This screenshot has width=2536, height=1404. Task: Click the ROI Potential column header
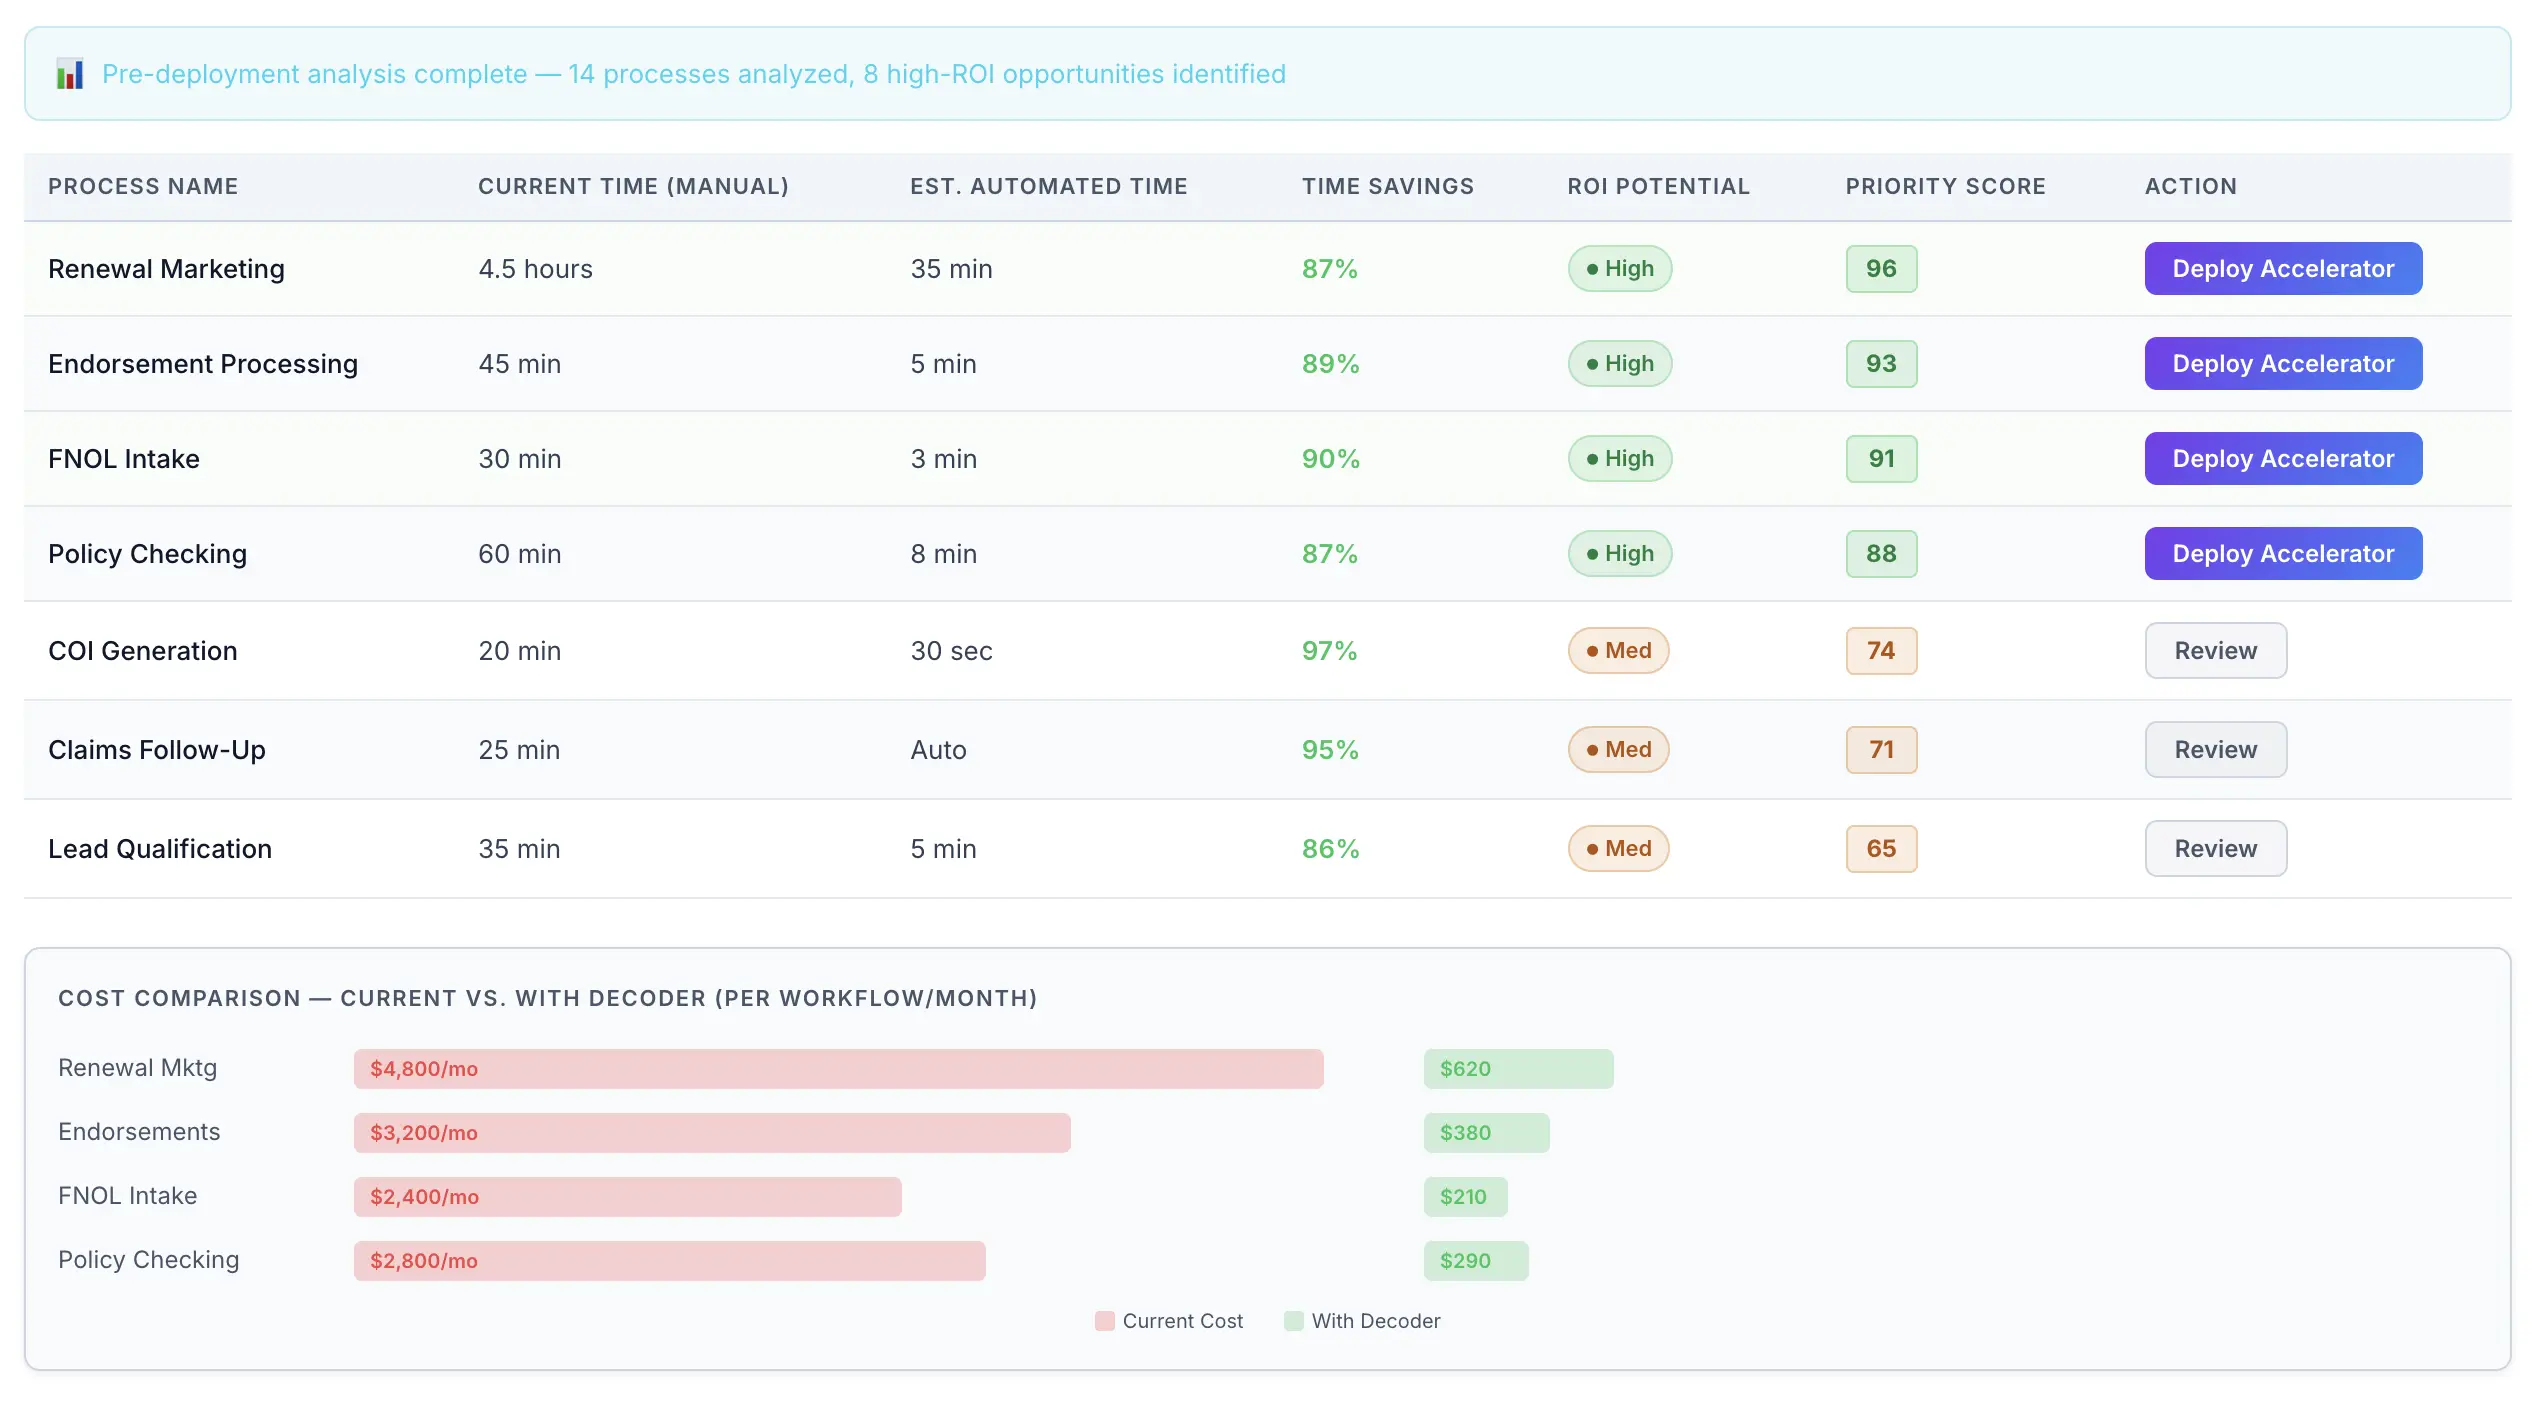coord(1657,186)
